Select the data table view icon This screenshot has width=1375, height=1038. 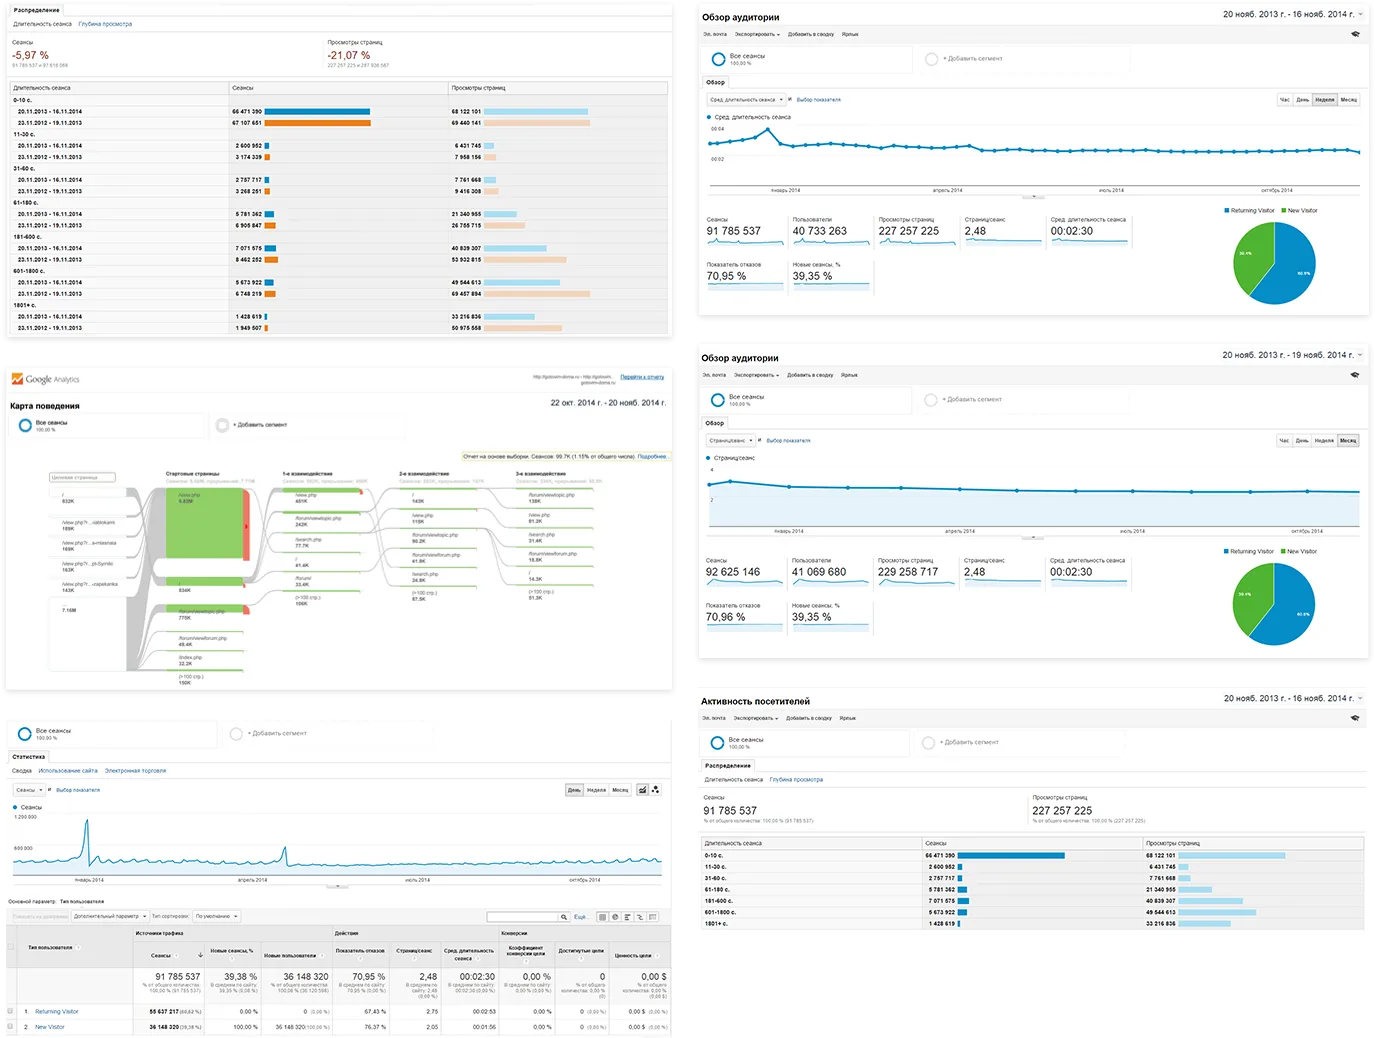602,917
